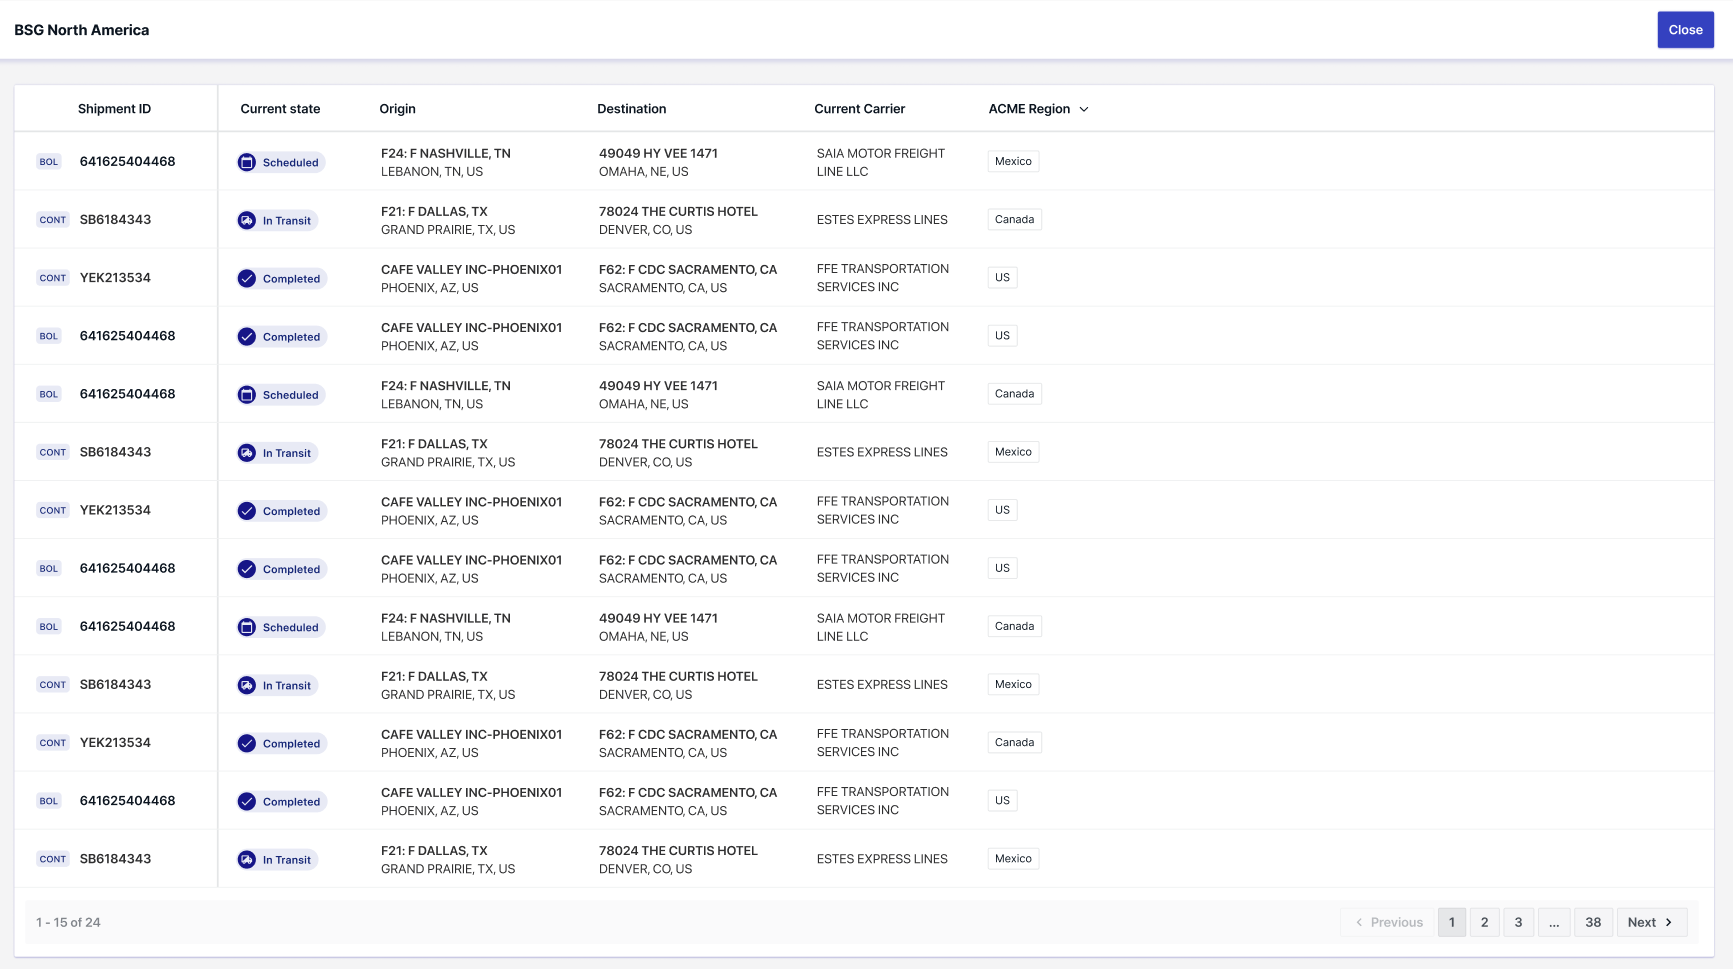Click the Canada tag in the In Transit row

pos(1014,219)
